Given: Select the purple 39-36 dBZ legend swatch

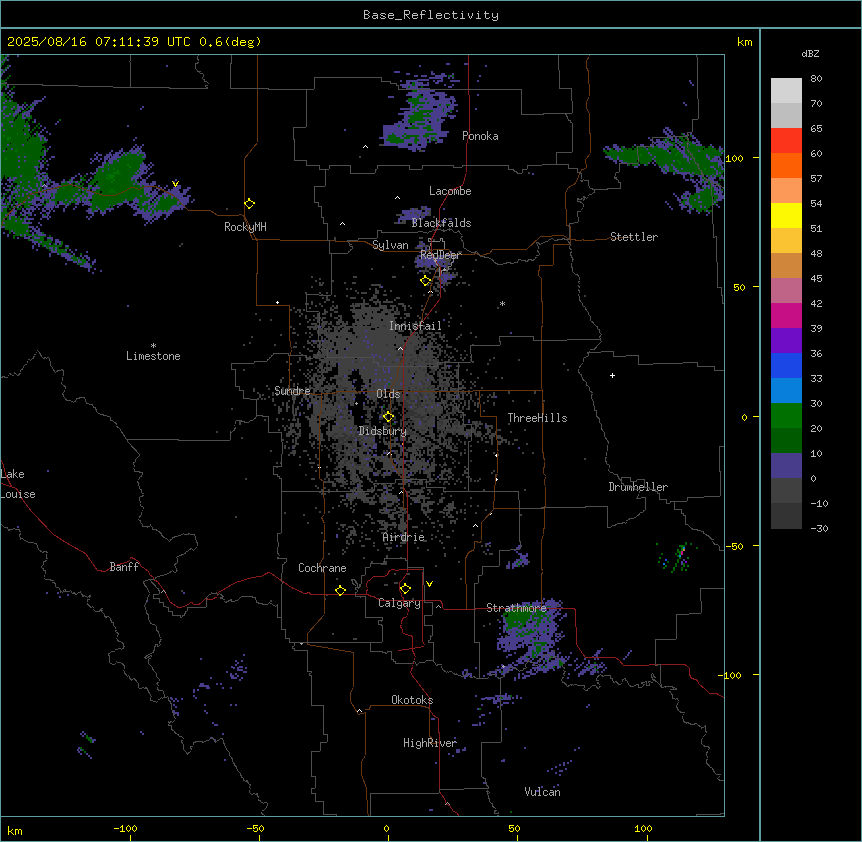Looking at the screenshot, I should 786,341.
